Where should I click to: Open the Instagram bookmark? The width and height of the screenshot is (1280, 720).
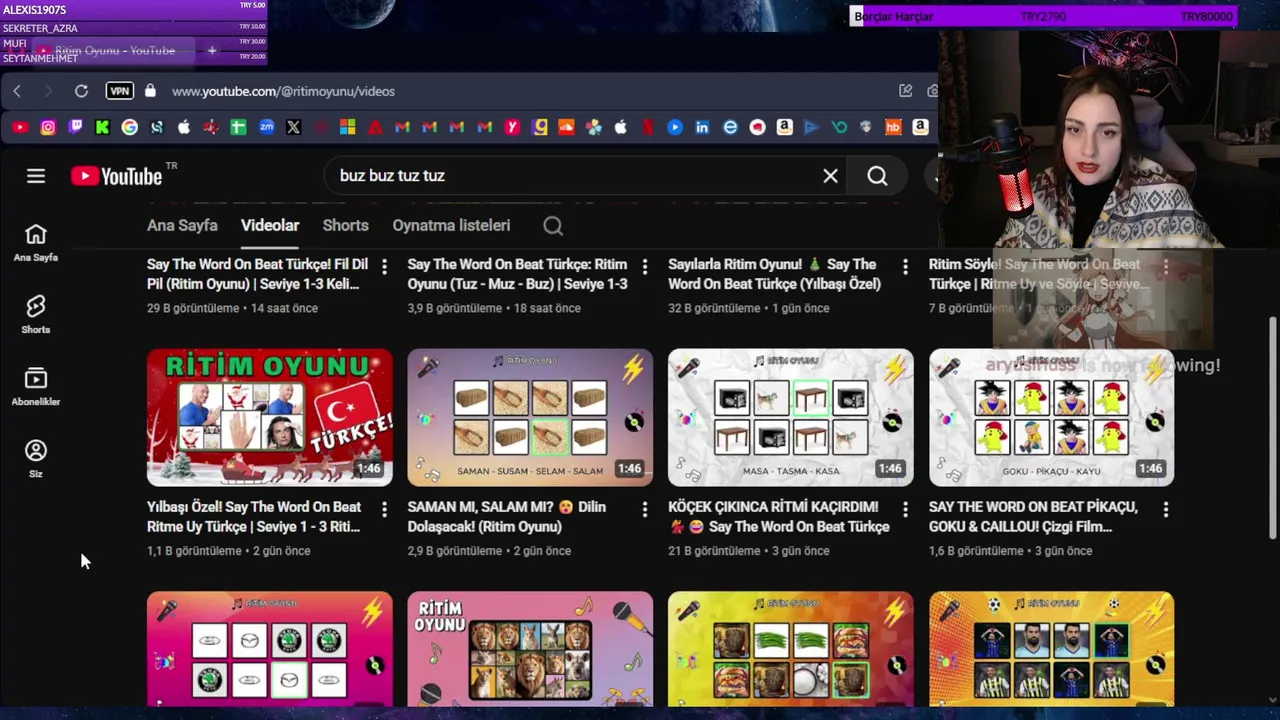pos(48,127)
